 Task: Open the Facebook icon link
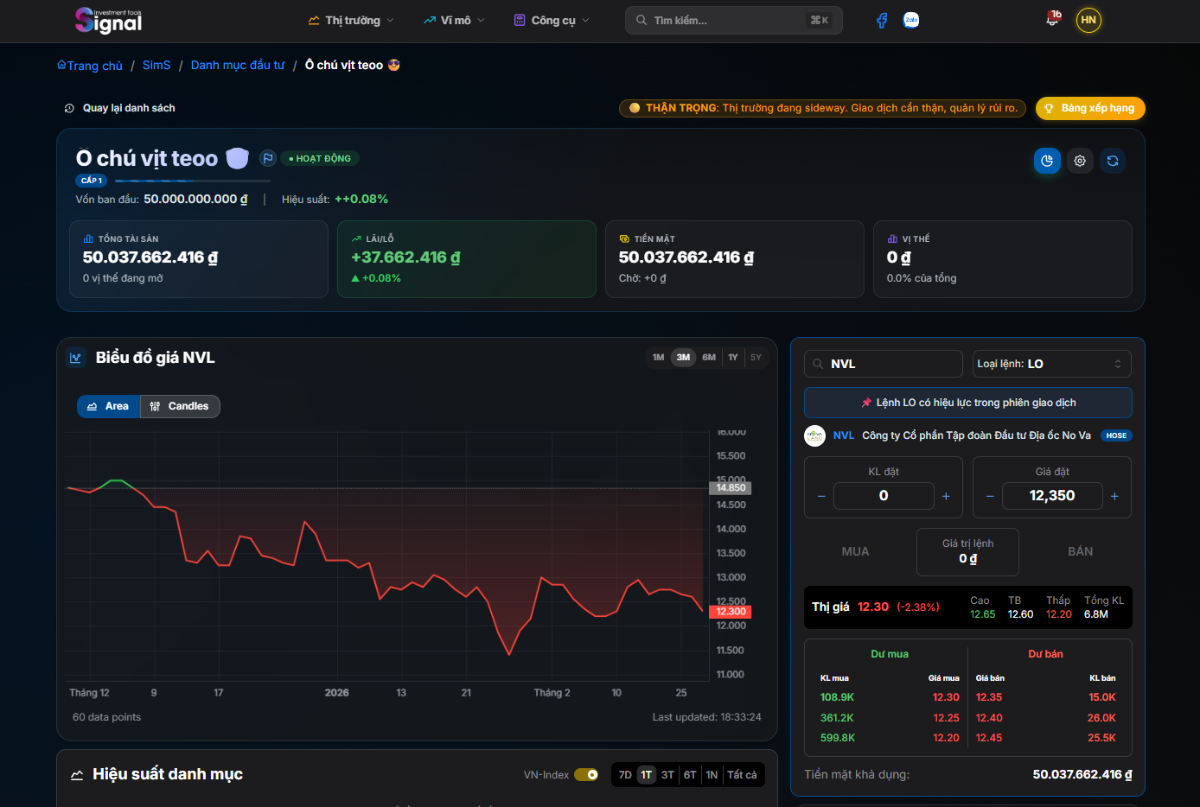pos(882,20)
